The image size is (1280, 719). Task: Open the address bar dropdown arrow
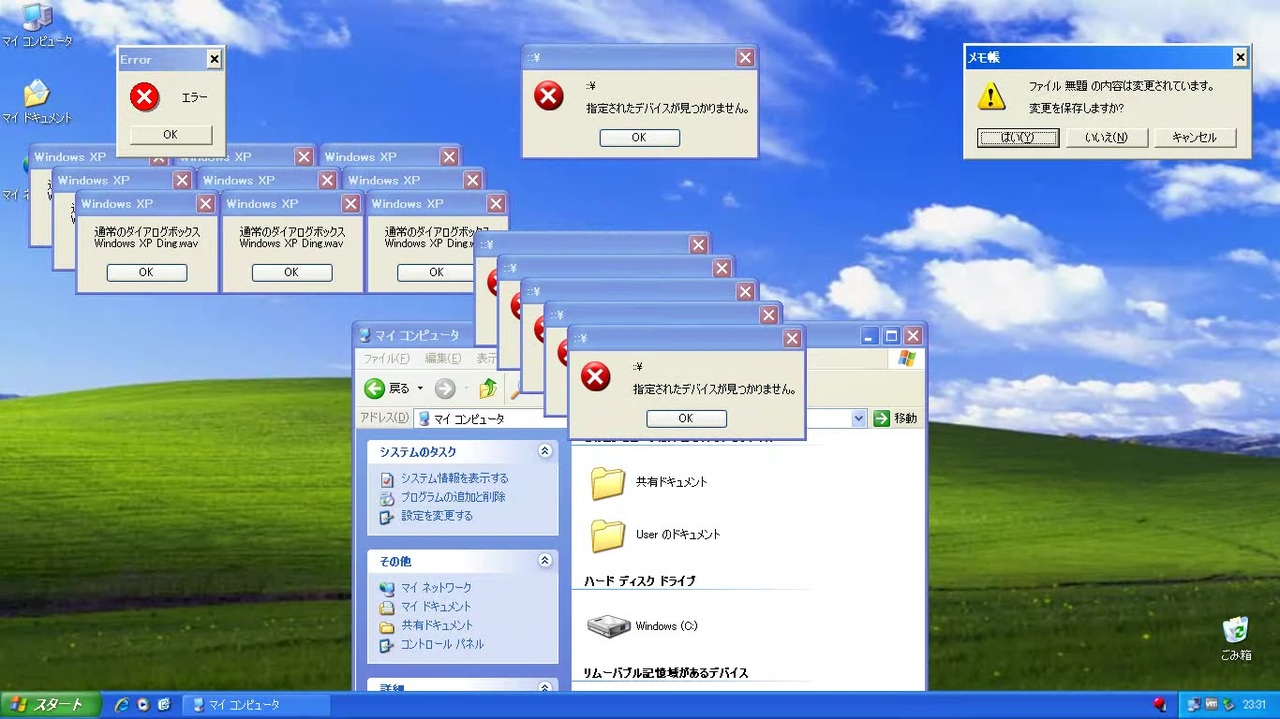point(859,419)
